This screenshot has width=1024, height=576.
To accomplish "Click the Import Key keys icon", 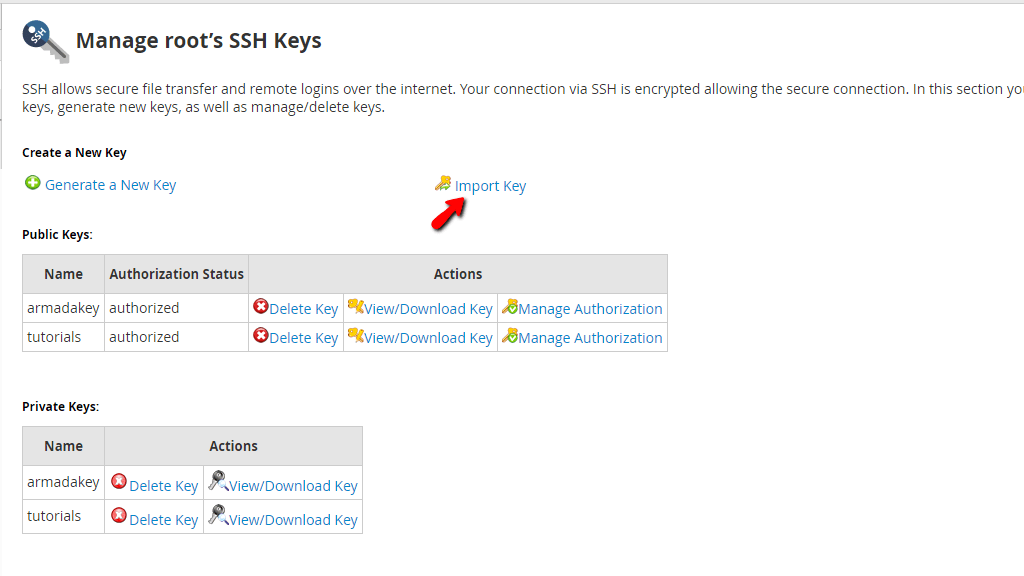I will (443, 184).
